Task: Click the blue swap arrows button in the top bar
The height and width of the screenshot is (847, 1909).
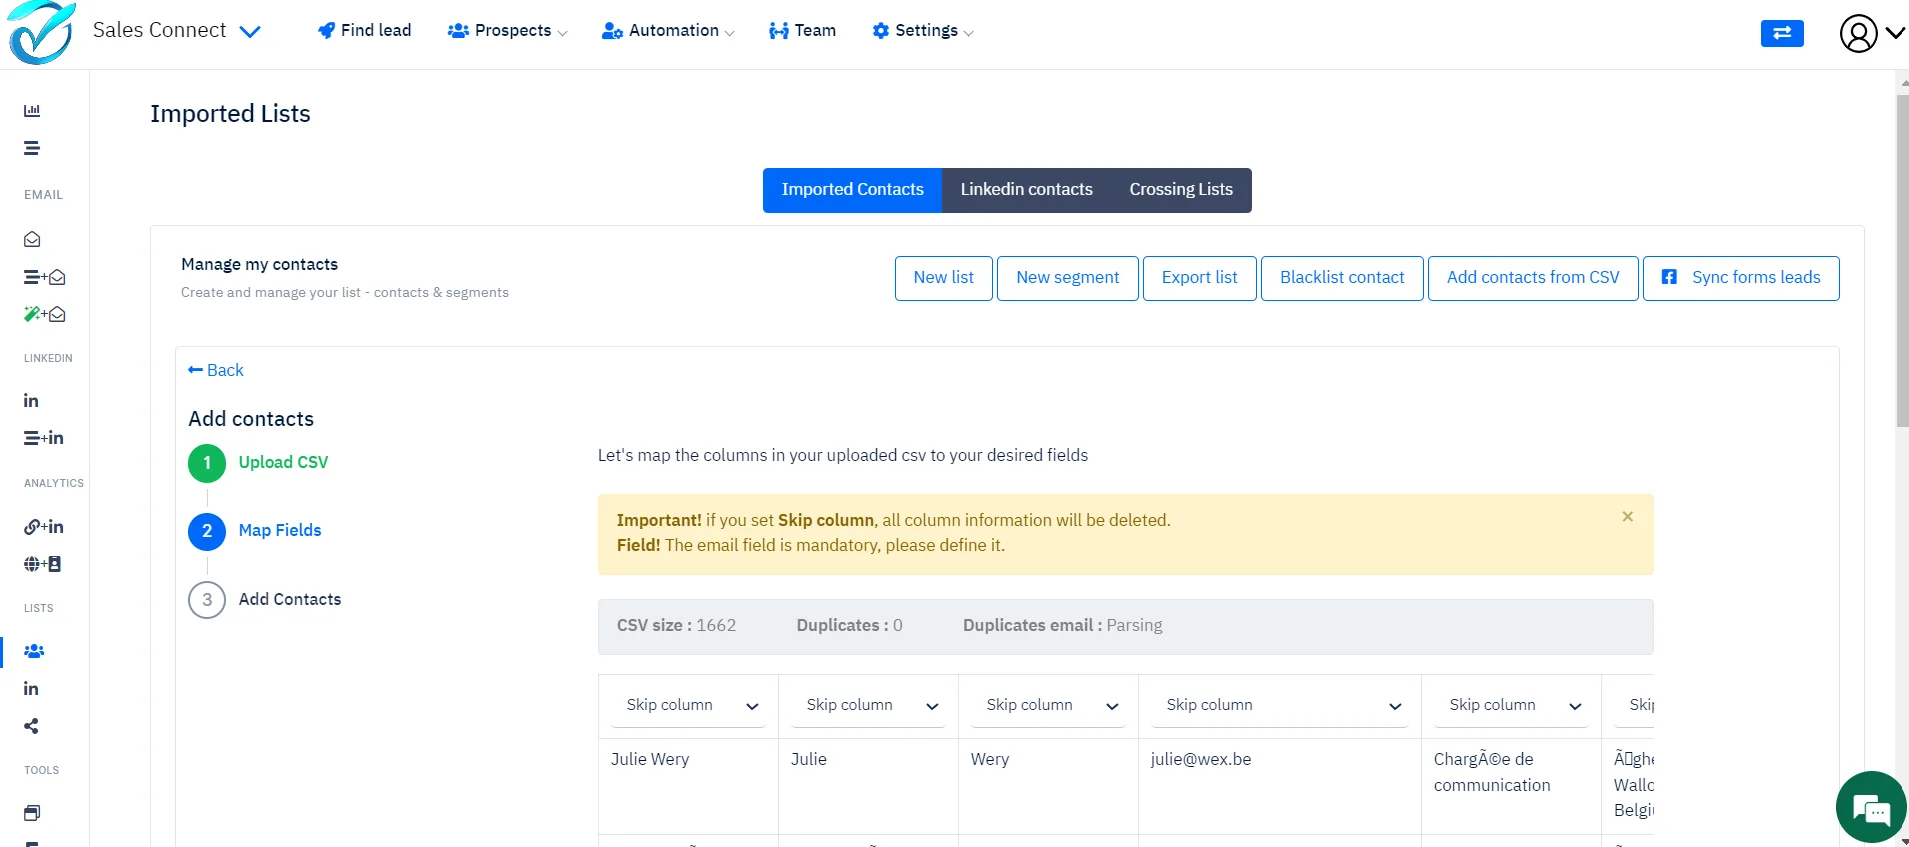Action: [1782, 33]
